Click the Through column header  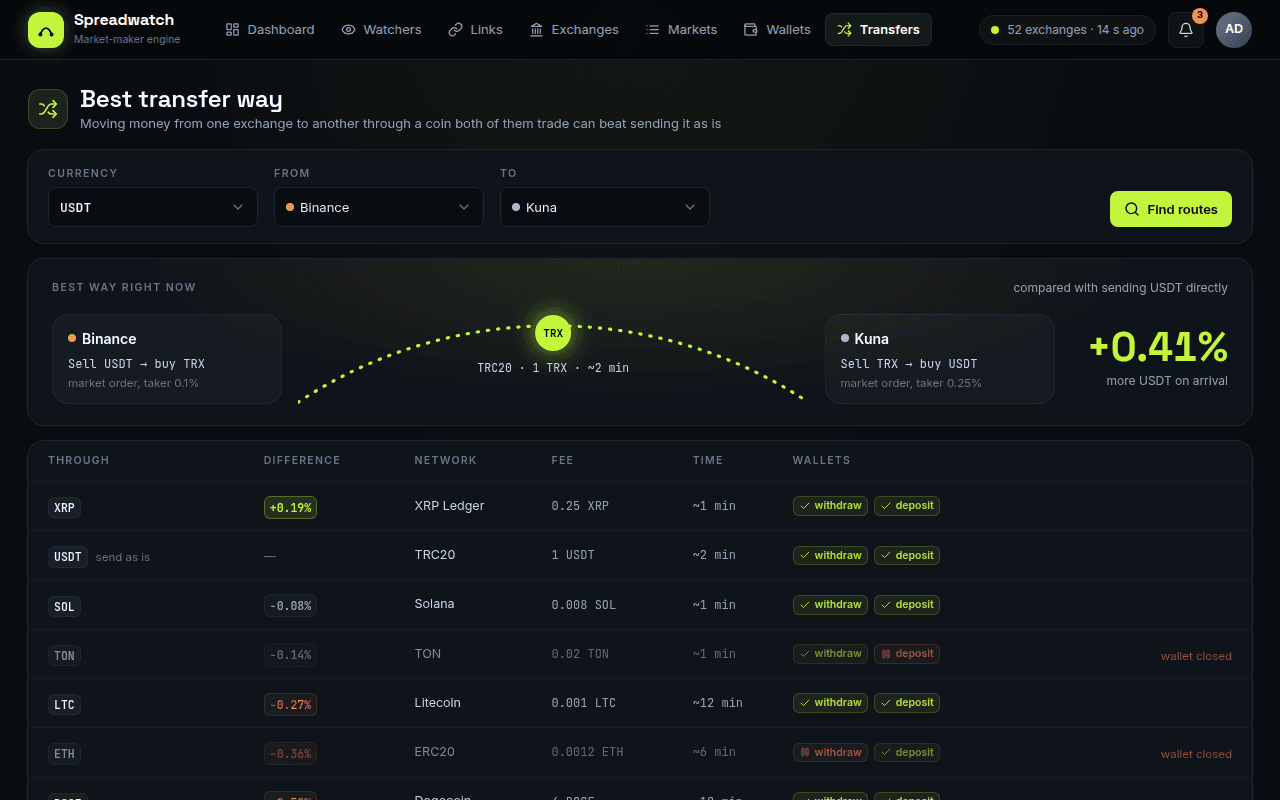79,460
